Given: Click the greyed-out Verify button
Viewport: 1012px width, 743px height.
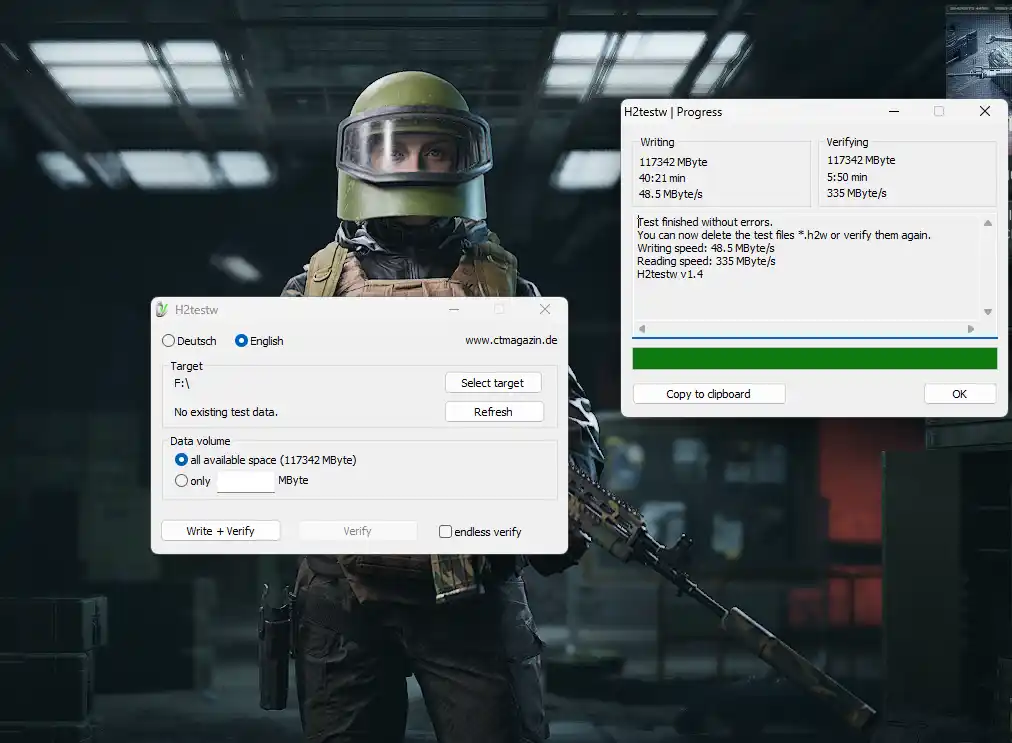Looking at the screenshot, I should click(358, 531).
